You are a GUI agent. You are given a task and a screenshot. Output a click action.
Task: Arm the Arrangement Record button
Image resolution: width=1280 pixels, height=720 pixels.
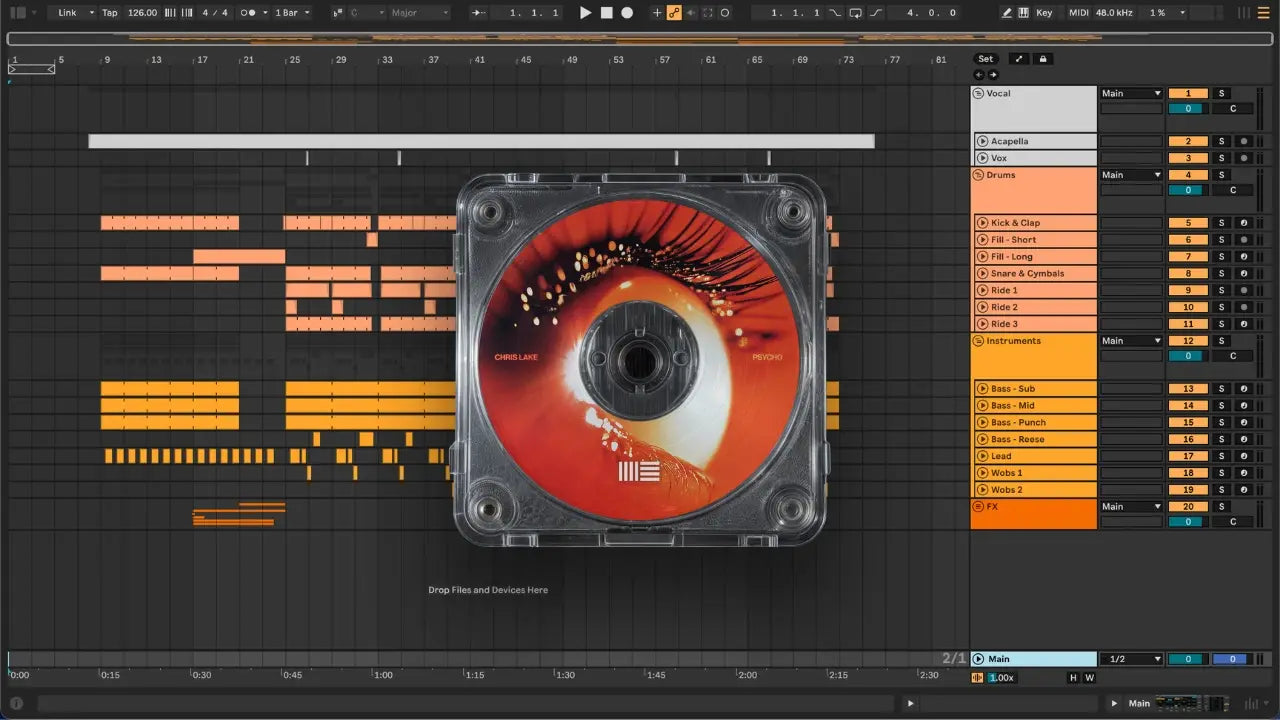click(627, 13)
